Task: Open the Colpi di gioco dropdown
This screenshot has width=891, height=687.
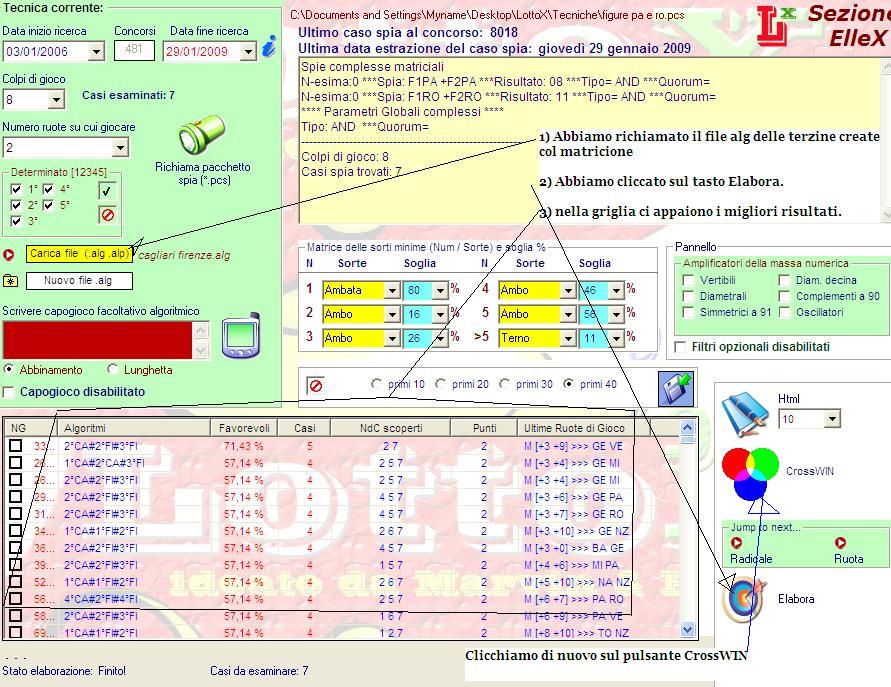Action: pos(56,100)
